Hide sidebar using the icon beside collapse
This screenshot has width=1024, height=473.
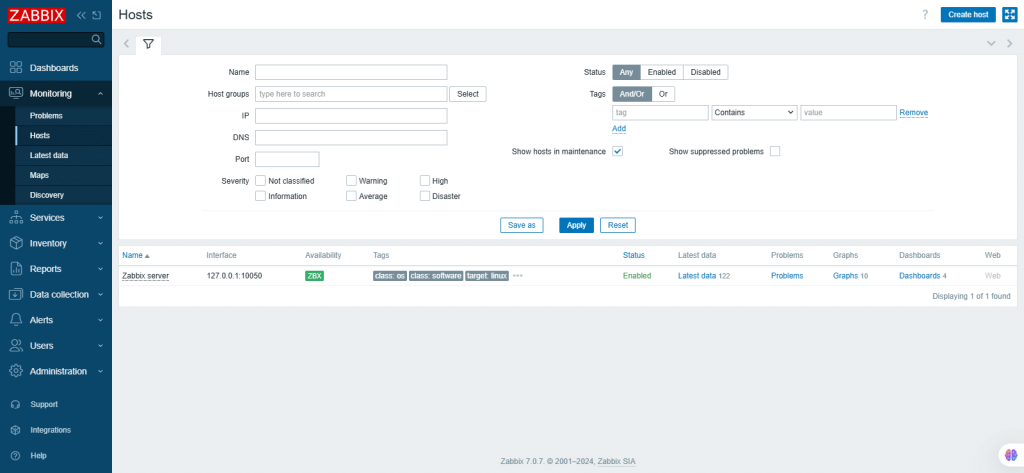point(97,15)
